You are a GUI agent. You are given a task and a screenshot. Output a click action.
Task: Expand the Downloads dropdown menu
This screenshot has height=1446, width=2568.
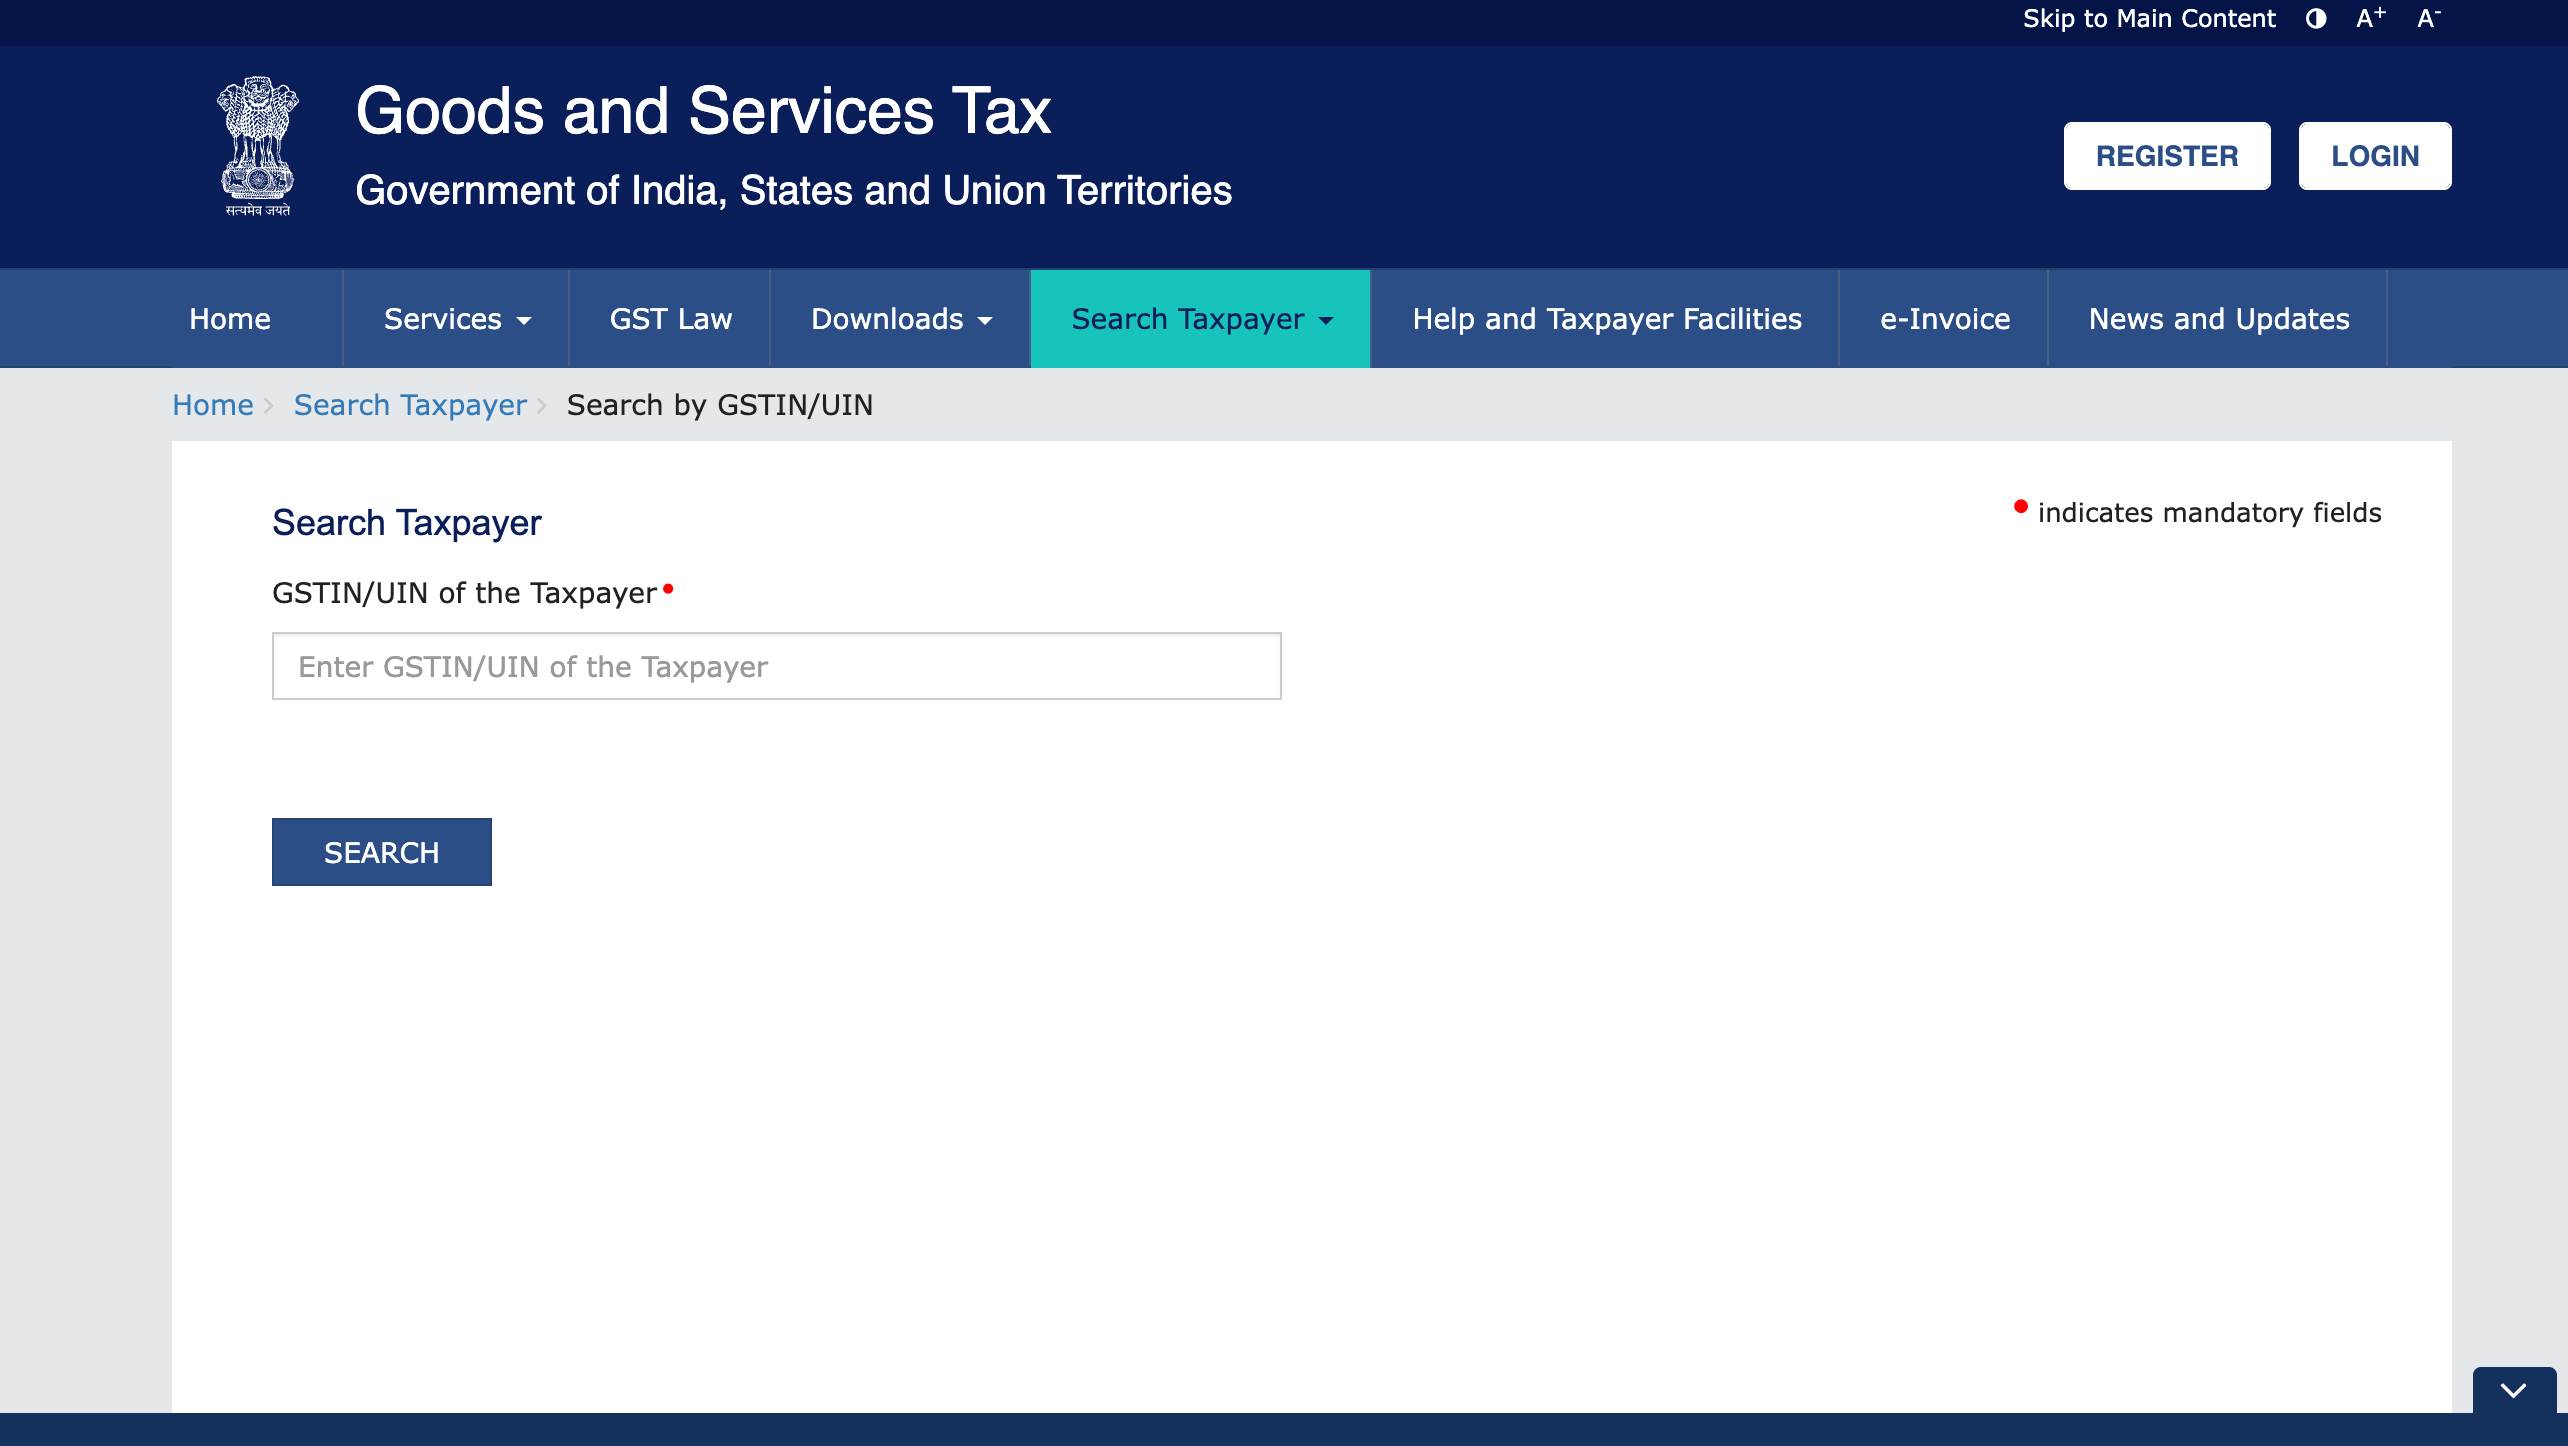(901, 319)
